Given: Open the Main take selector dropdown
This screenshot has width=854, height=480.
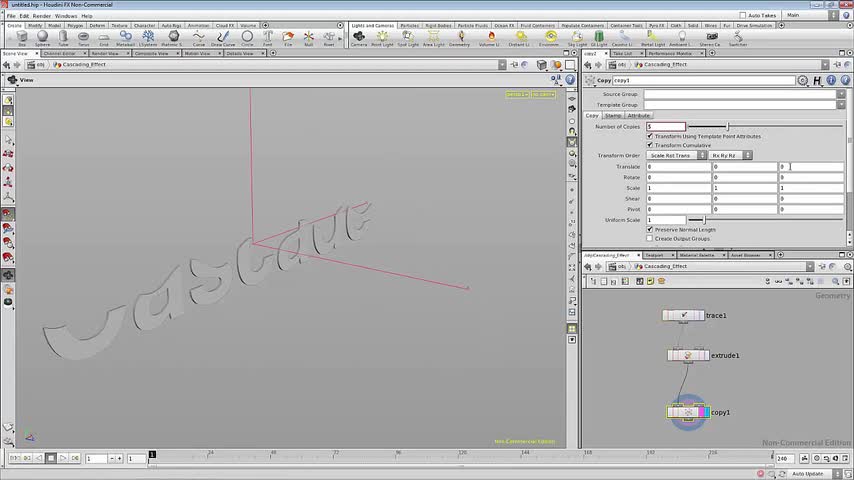Looking at the screenshot, I should 812,15.
